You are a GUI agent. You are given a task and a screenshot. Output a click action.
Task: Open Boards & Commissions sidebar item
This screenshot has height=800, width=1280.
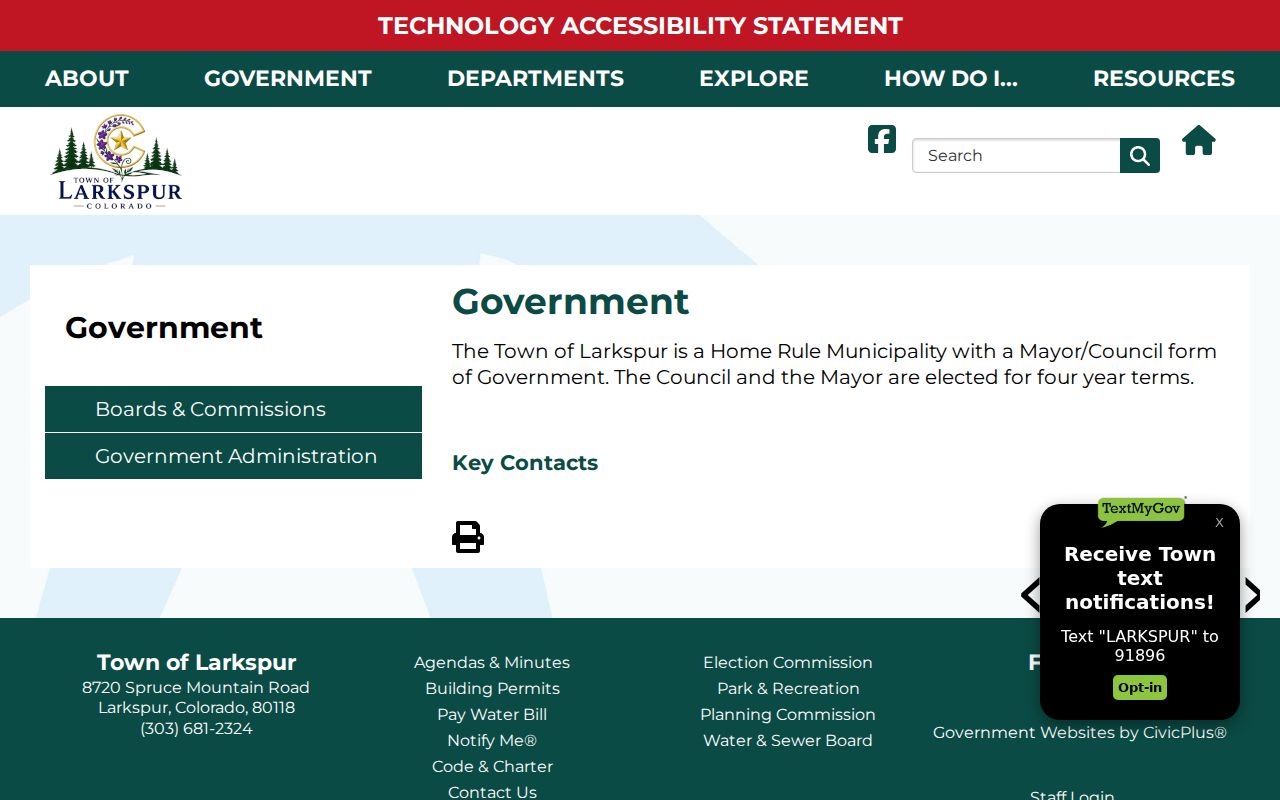tap(233, 409)
